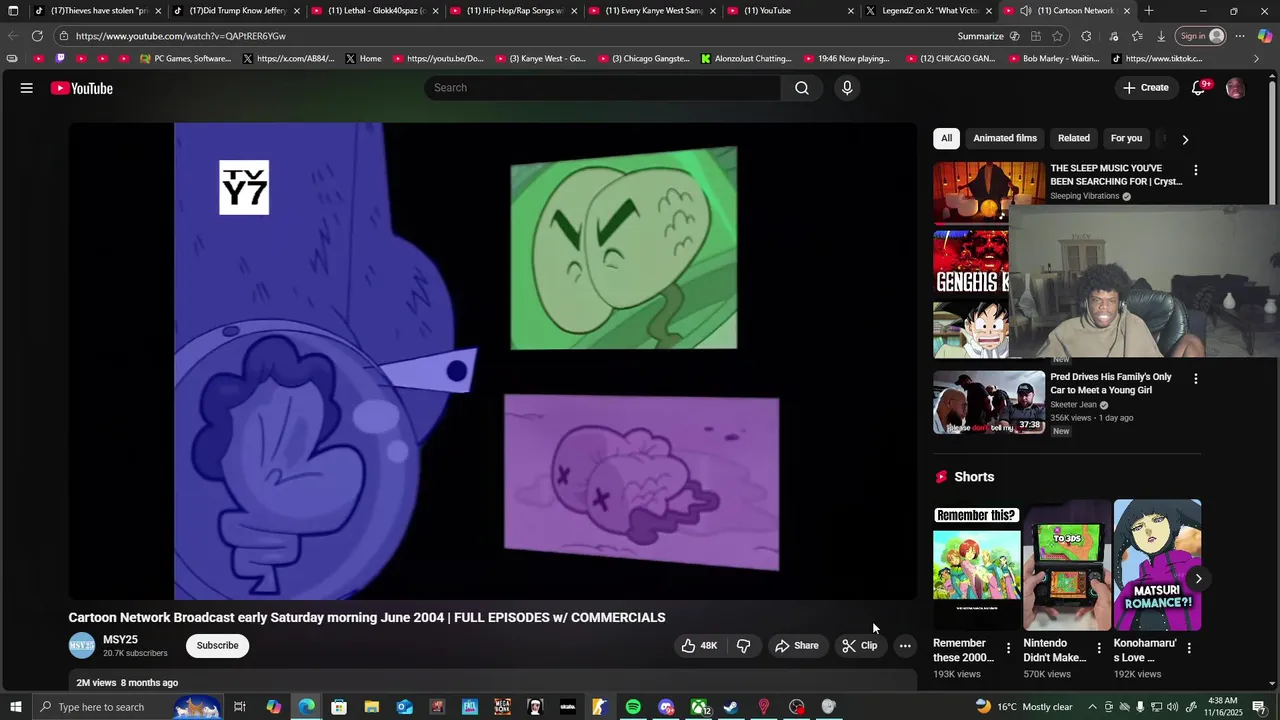Click the search magnifier button

802,88
